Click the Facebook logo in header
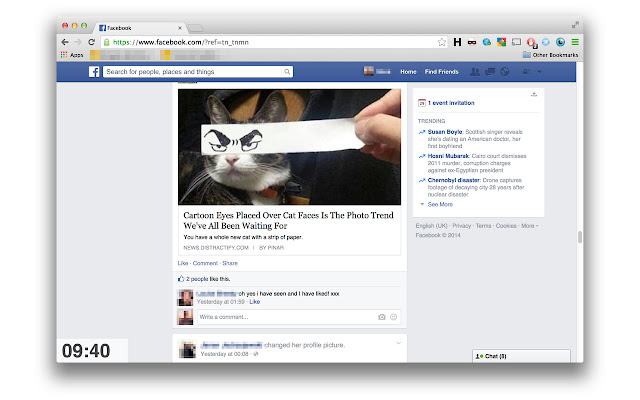Viewport: 640px width, 400px height. [96, 72]
